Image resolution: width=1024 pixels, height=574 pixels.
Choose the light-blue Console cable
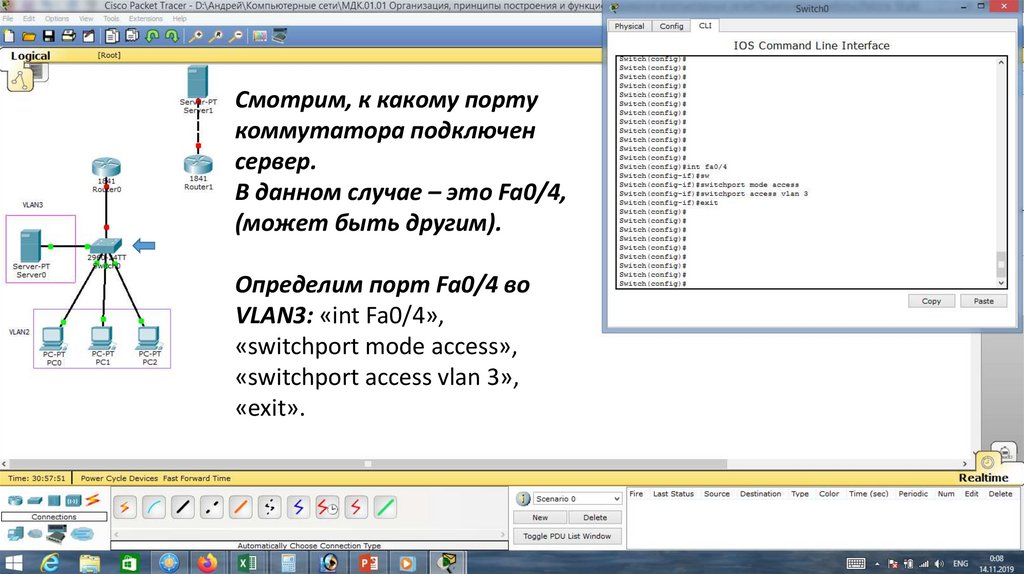153,507
